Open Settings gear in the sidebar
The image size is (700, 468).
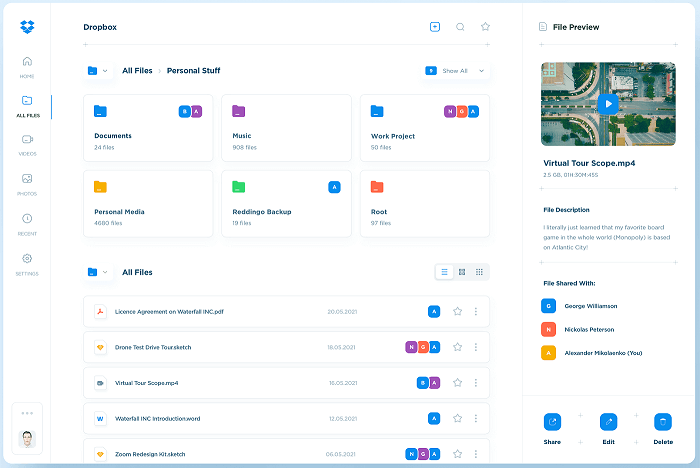pos(27,259)
